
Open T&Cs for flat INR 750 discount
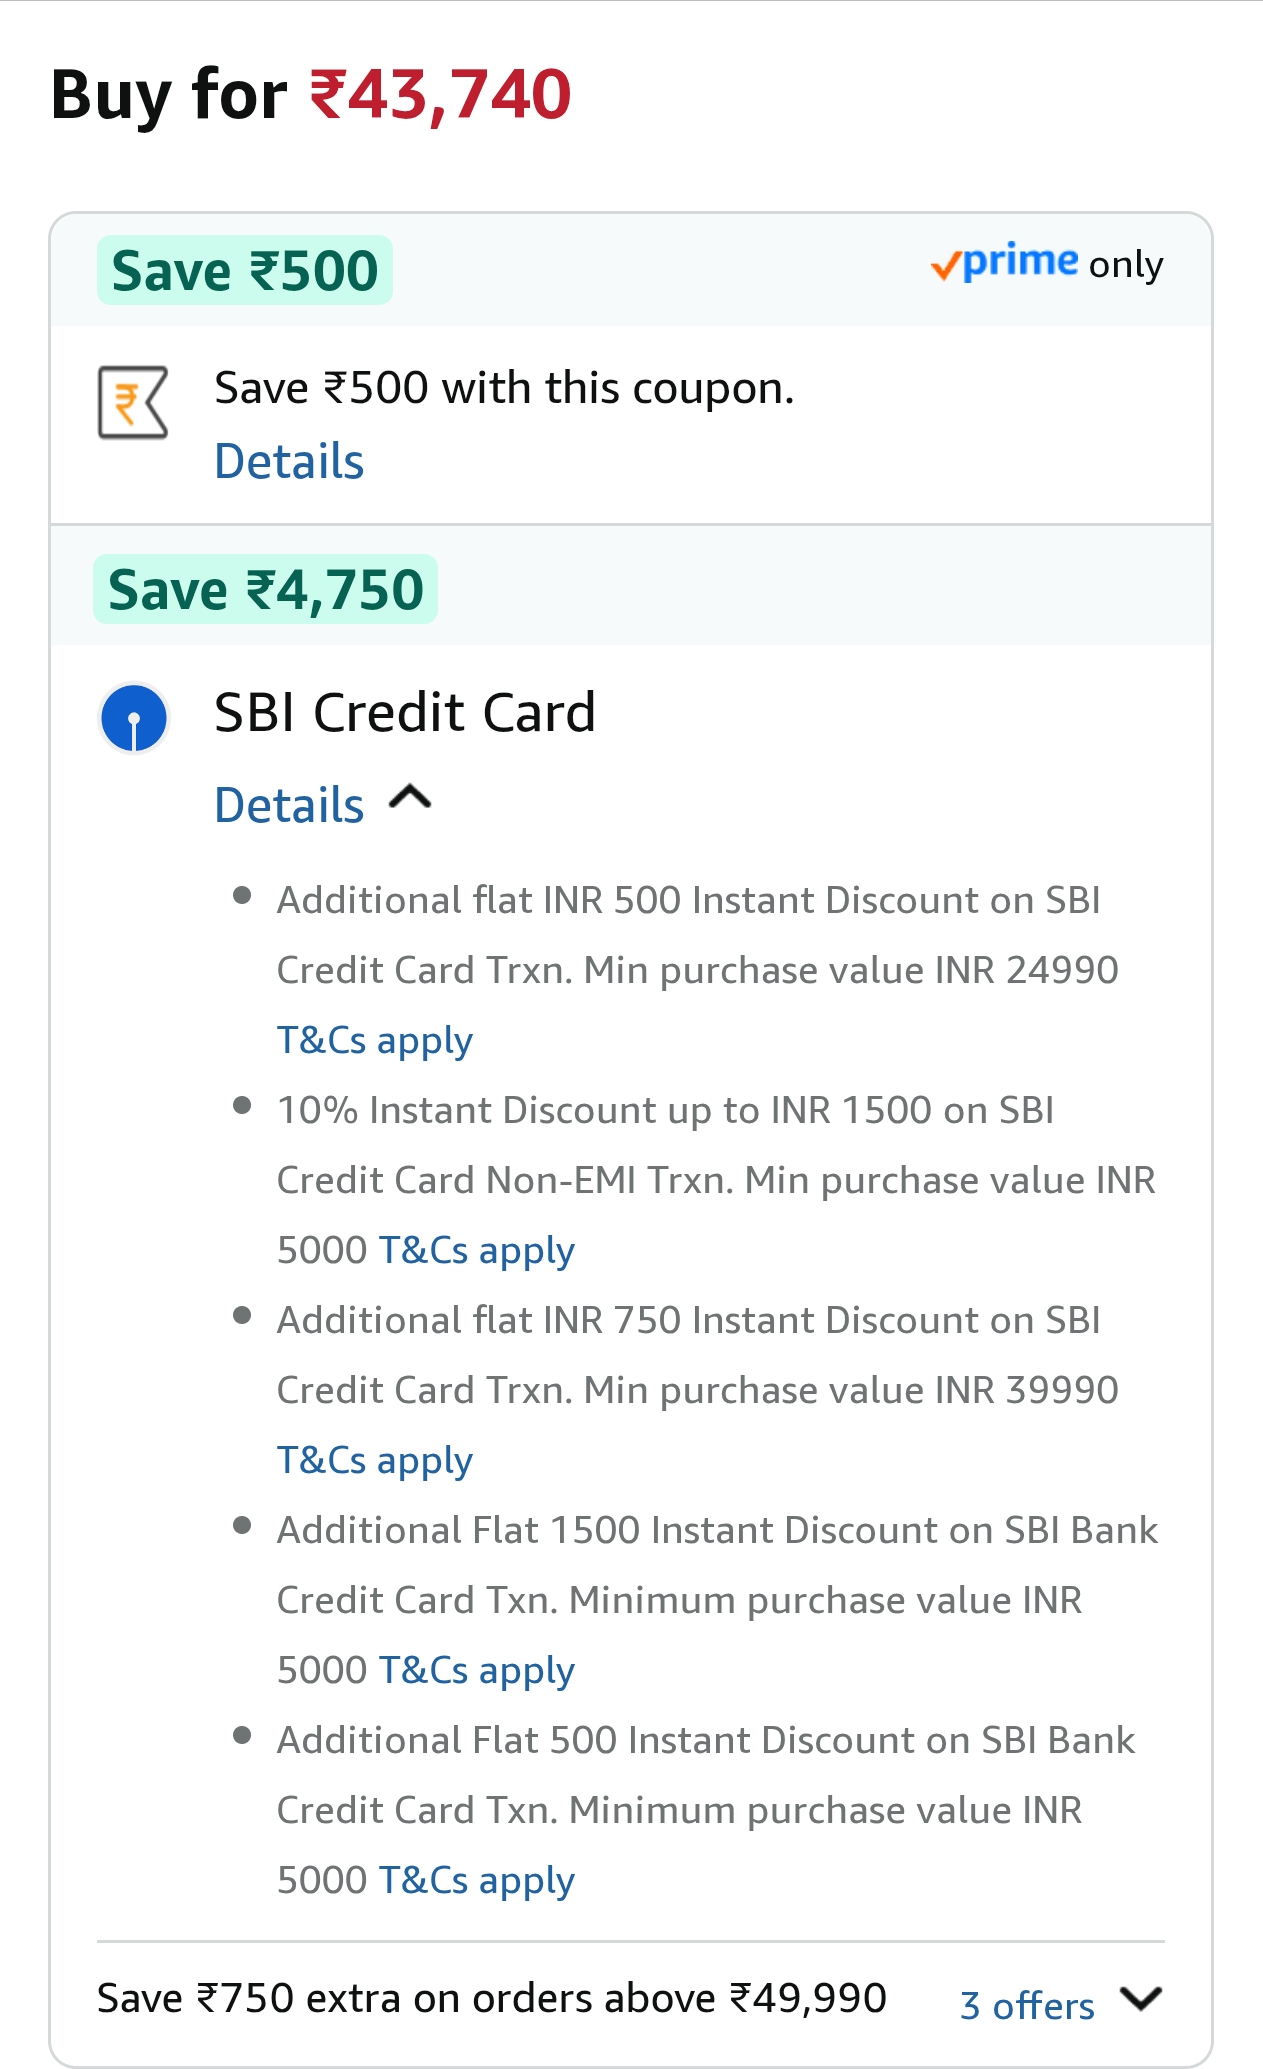click(x=374, y=1461)
